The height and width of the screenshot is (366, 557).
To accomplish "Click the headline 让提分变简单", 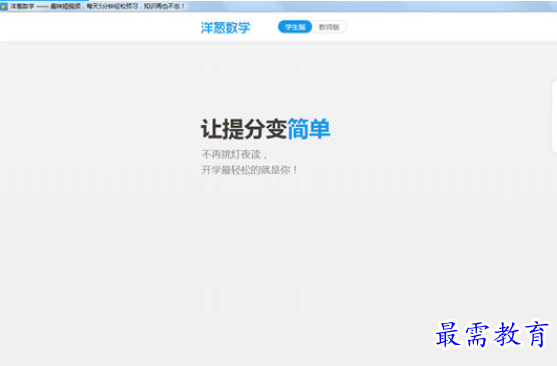I will (x=265, y=129).
